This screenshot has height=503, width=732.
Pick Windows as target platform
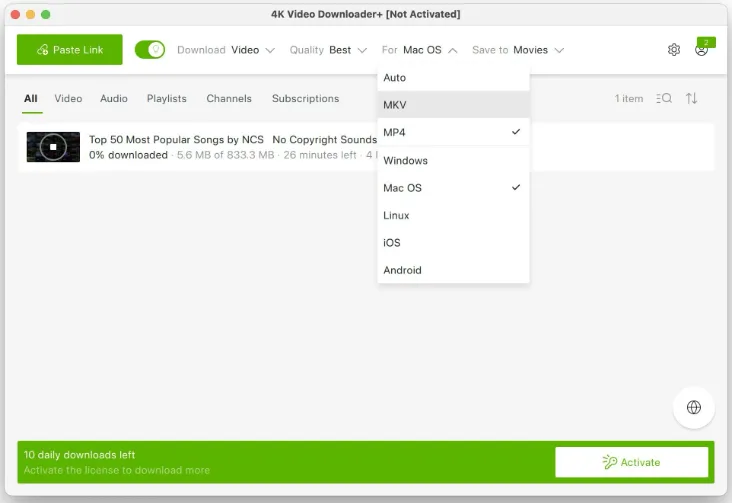[453, 161]
